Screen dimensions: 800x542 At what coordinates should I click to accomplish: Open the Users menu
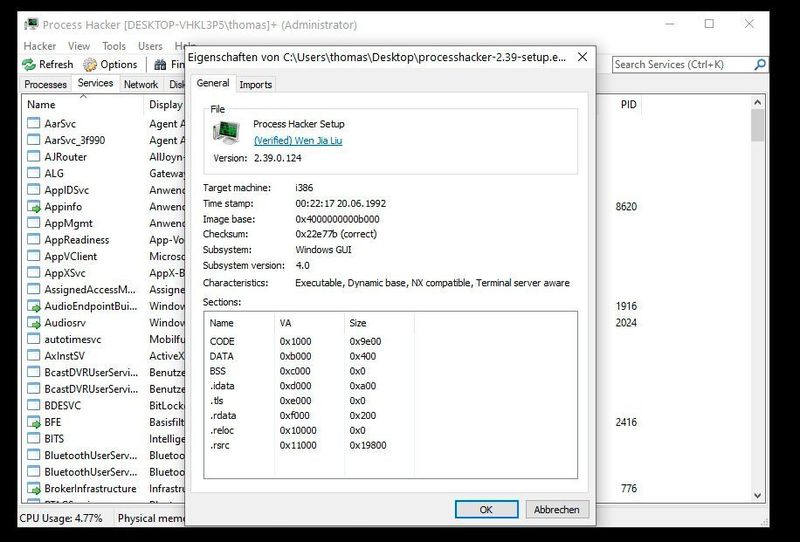pos(150,46)
